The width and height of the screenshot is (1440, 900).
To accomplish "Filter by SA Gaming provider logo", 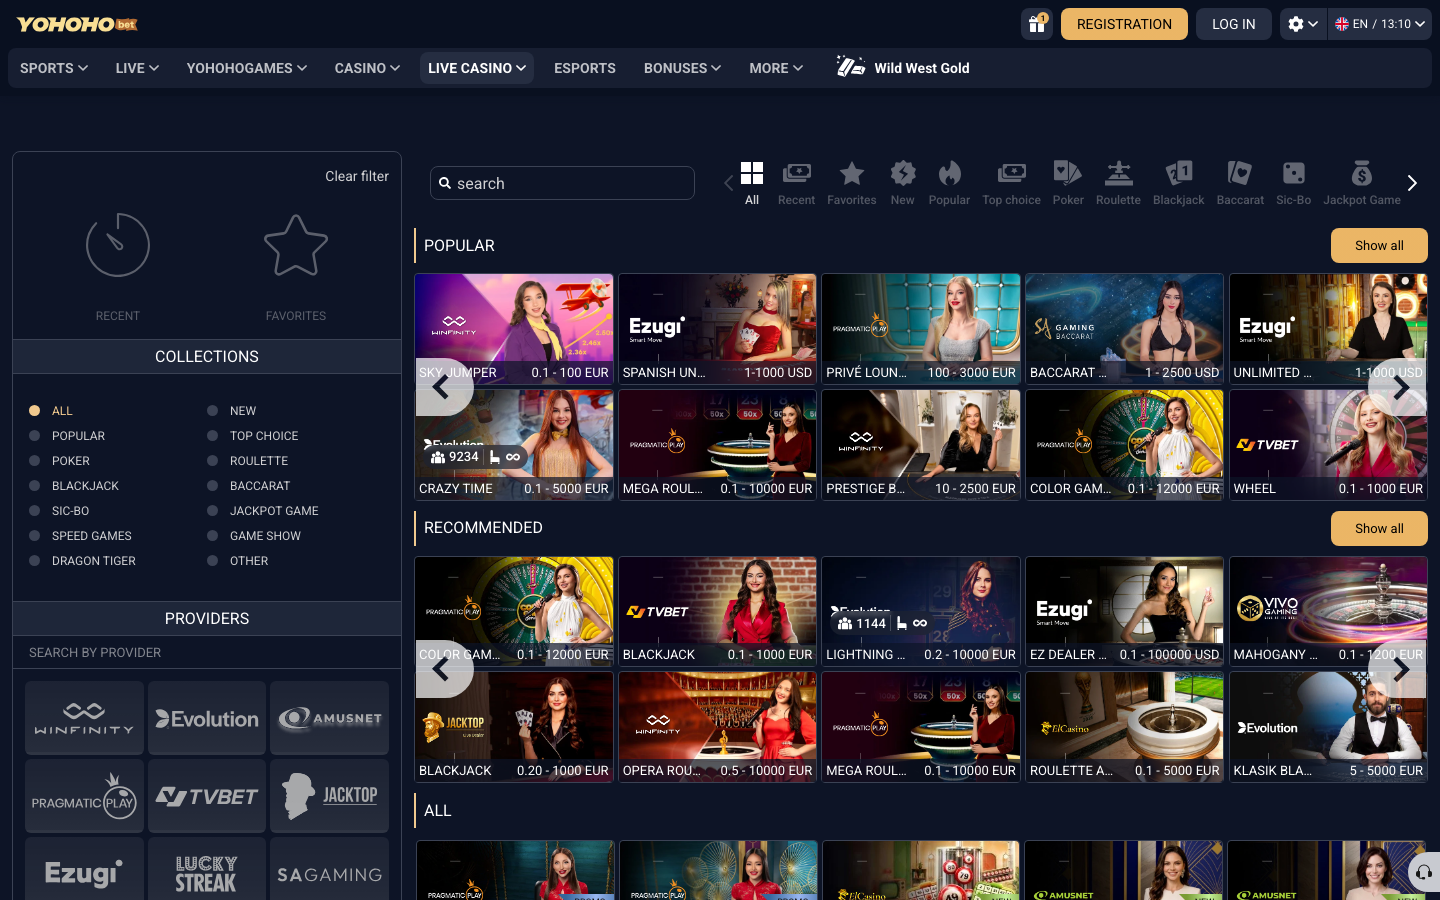I will click(x=329, y=873).
